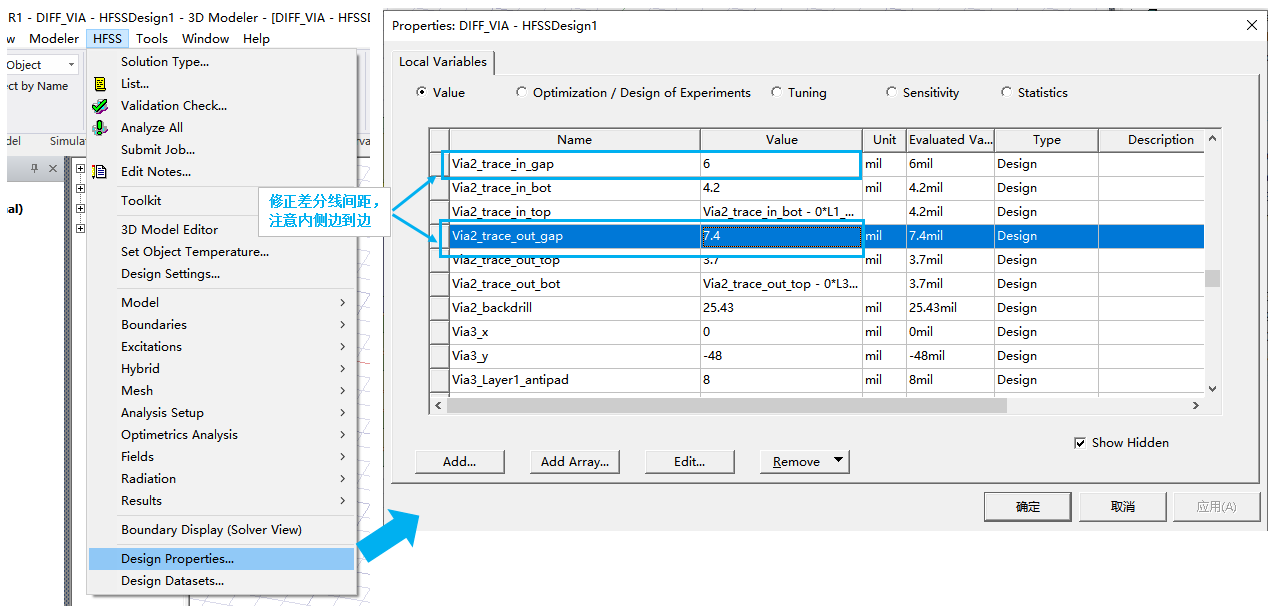The width and height of the screenshot is (1273, 606).
Task: Expand the Optimetrics Analysis submenu
Action: tap(342, 435)
